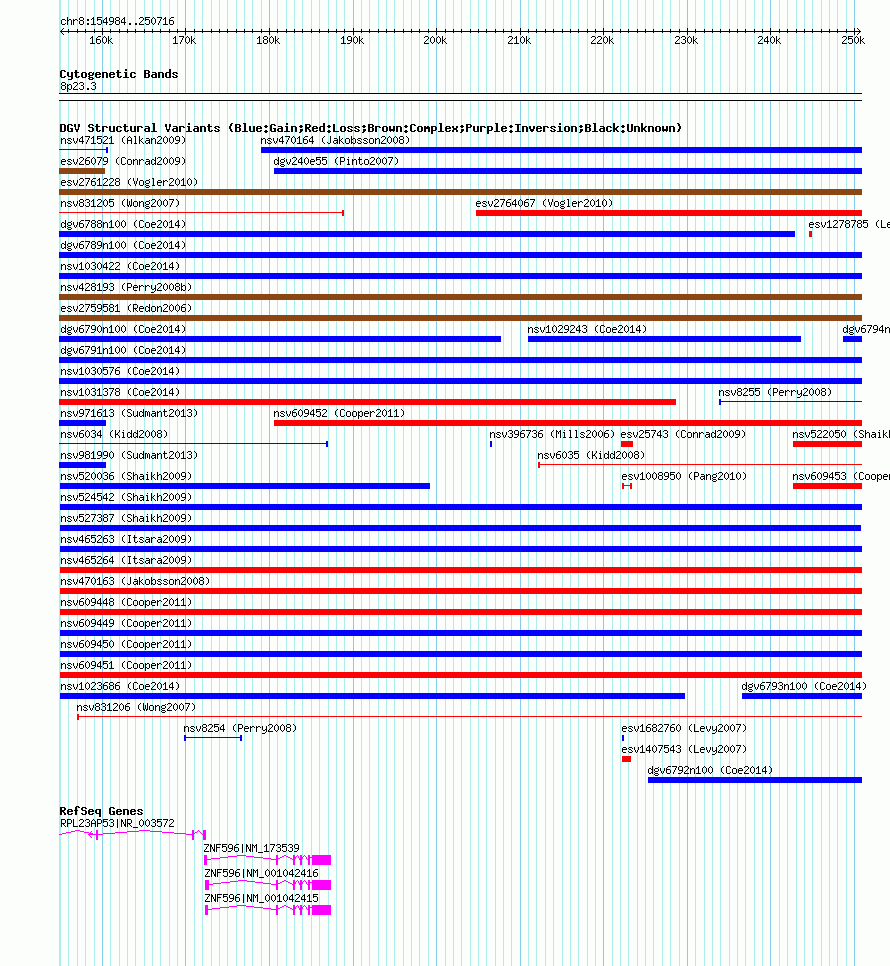Viewport: 890px width, 966px height.
Task: Open the nsv831205 (Wong2007) variant label
Action: 119,203
